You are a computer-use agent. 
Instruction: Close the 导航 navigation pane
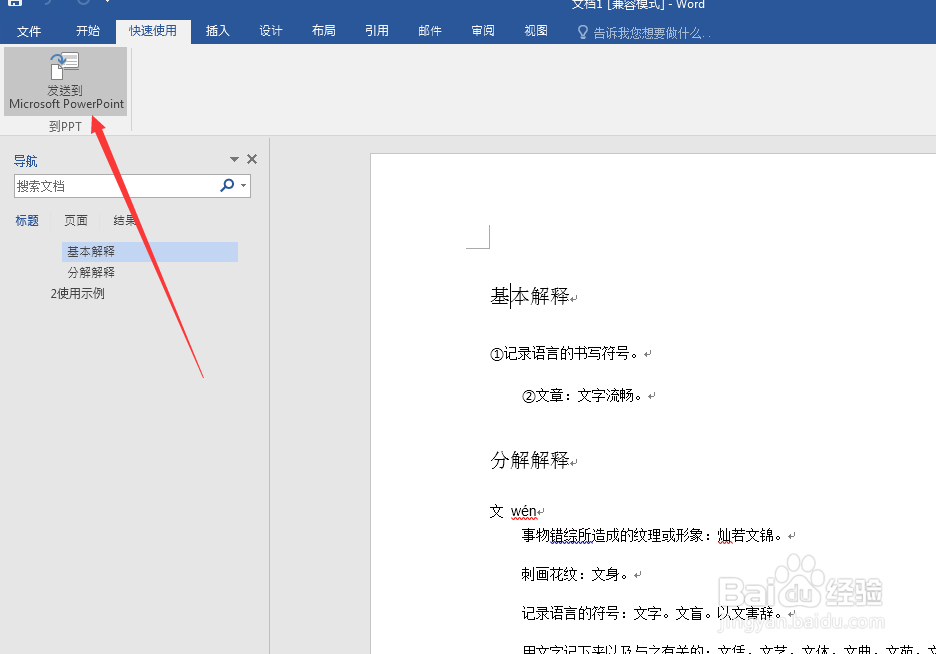coord(251,158)
